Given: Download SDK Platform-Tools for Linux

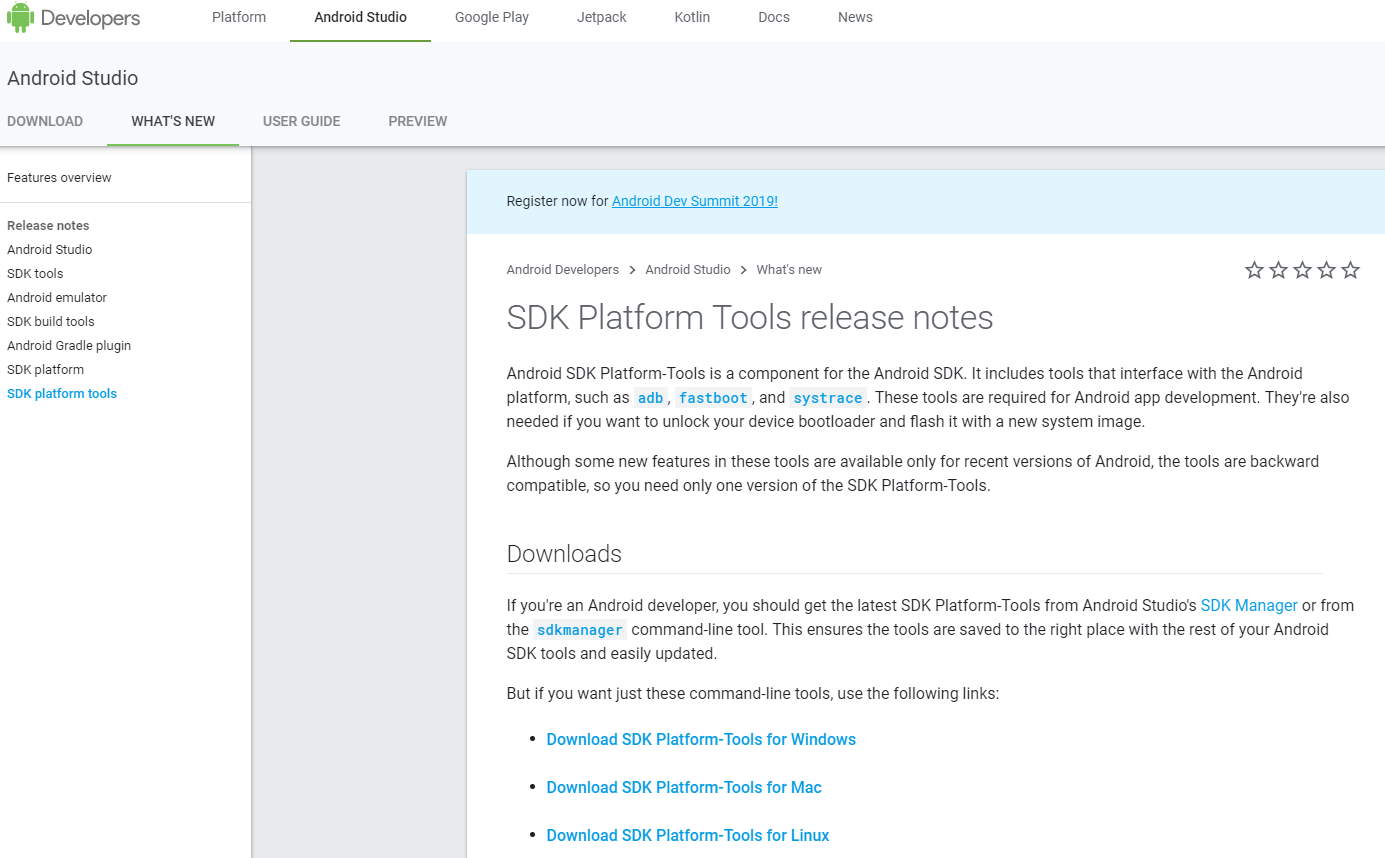Looking at the screenshot, I should 688,836.
